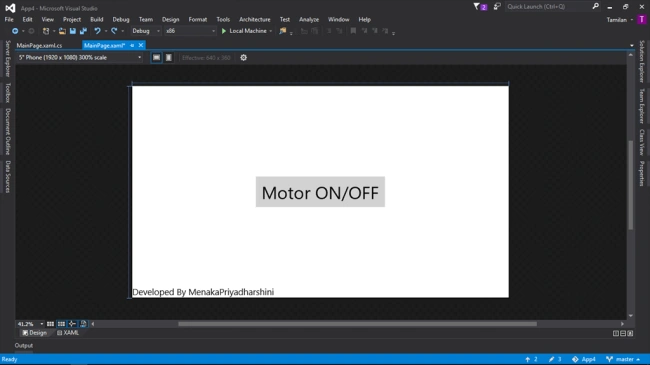This screenshot has width=650, height=365.
Task: Toggle snap to snaplines button
Action: (x=72, y=324)
